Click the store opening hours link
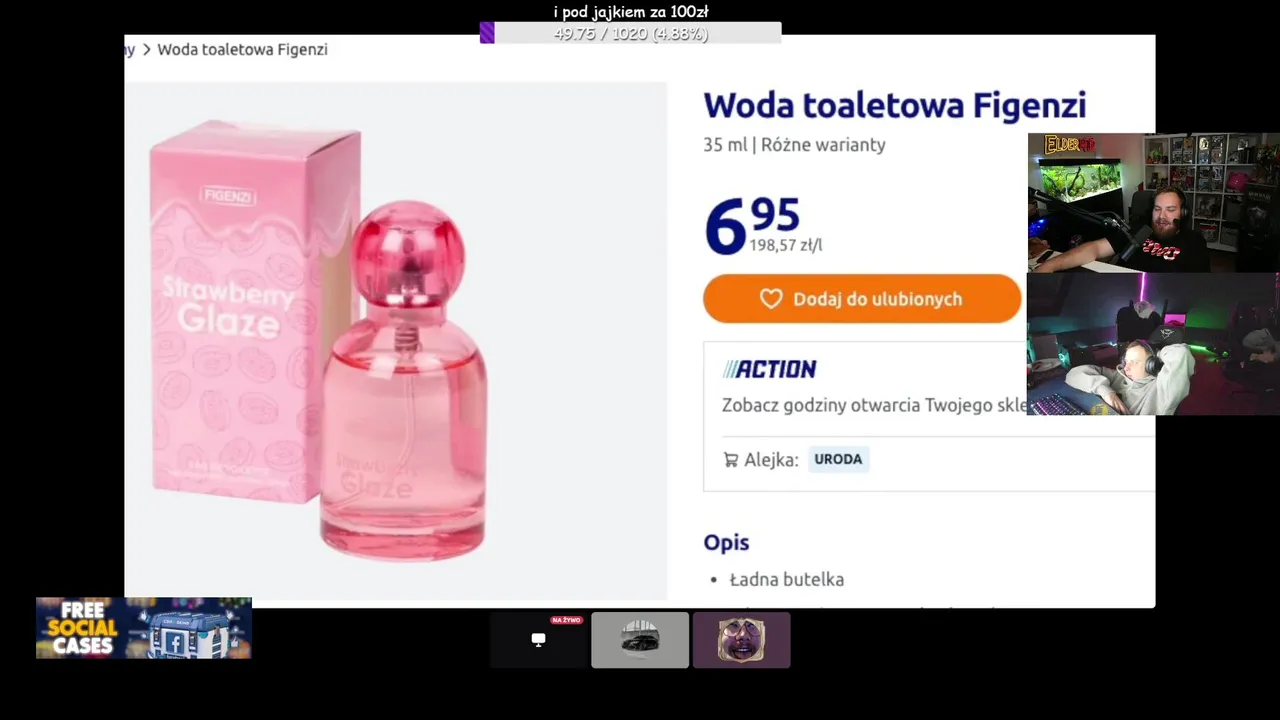 click(x=875, y=405)
